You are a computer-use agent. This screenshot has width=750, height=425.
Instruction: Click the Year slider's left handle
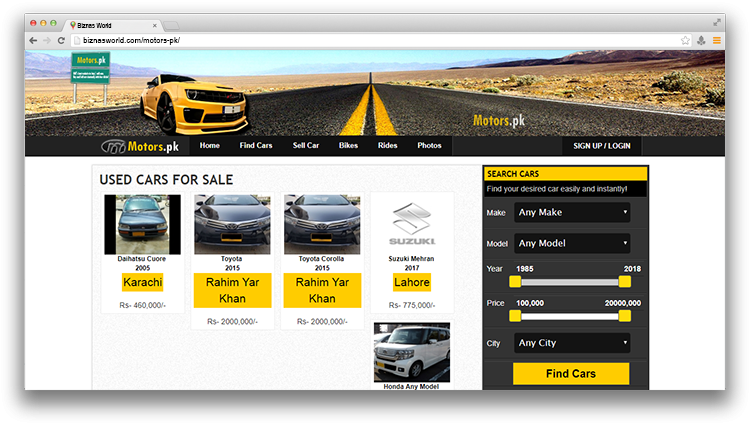tap(516, 281)
